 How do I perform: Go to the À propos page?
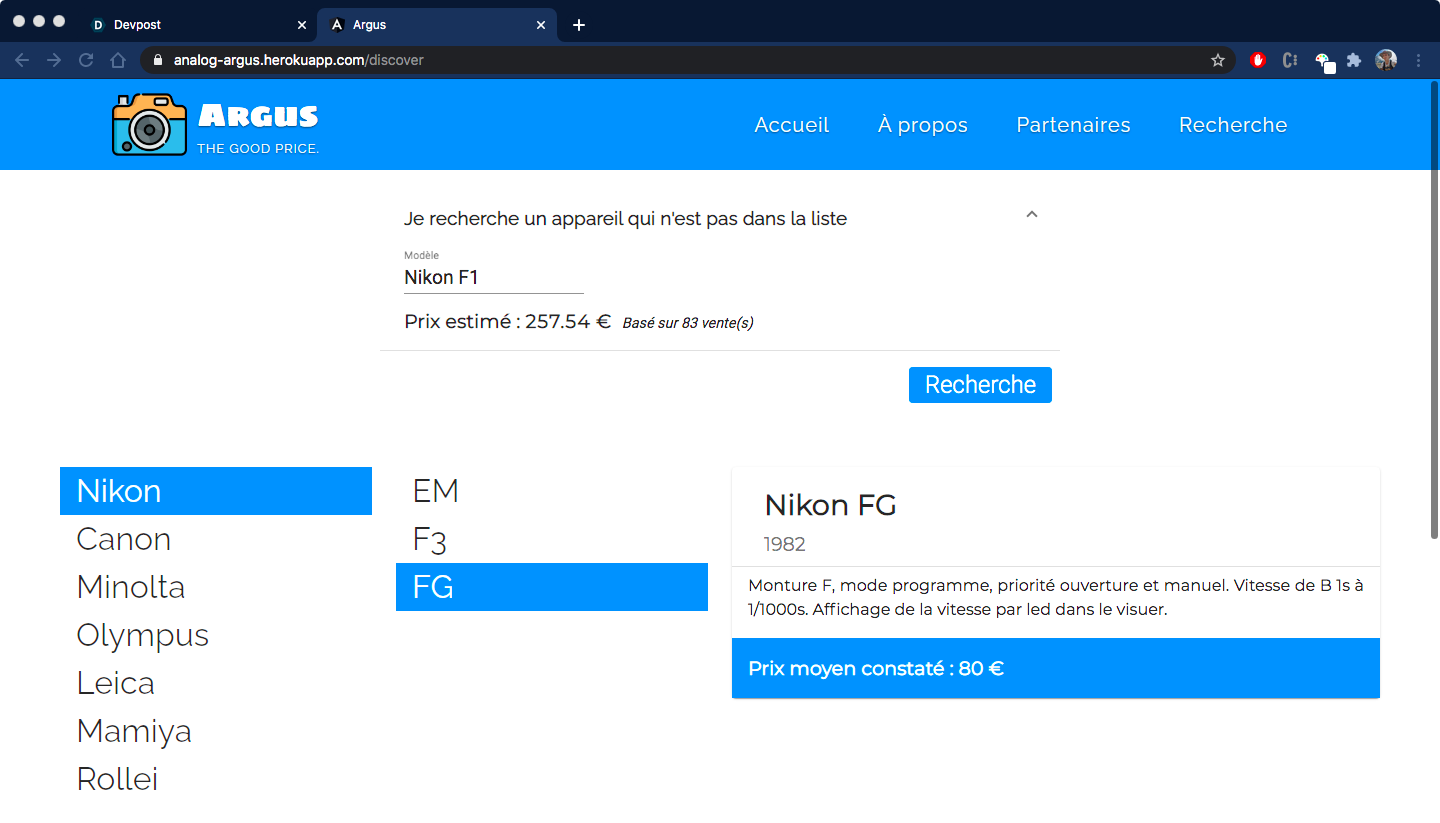[923, 125]
